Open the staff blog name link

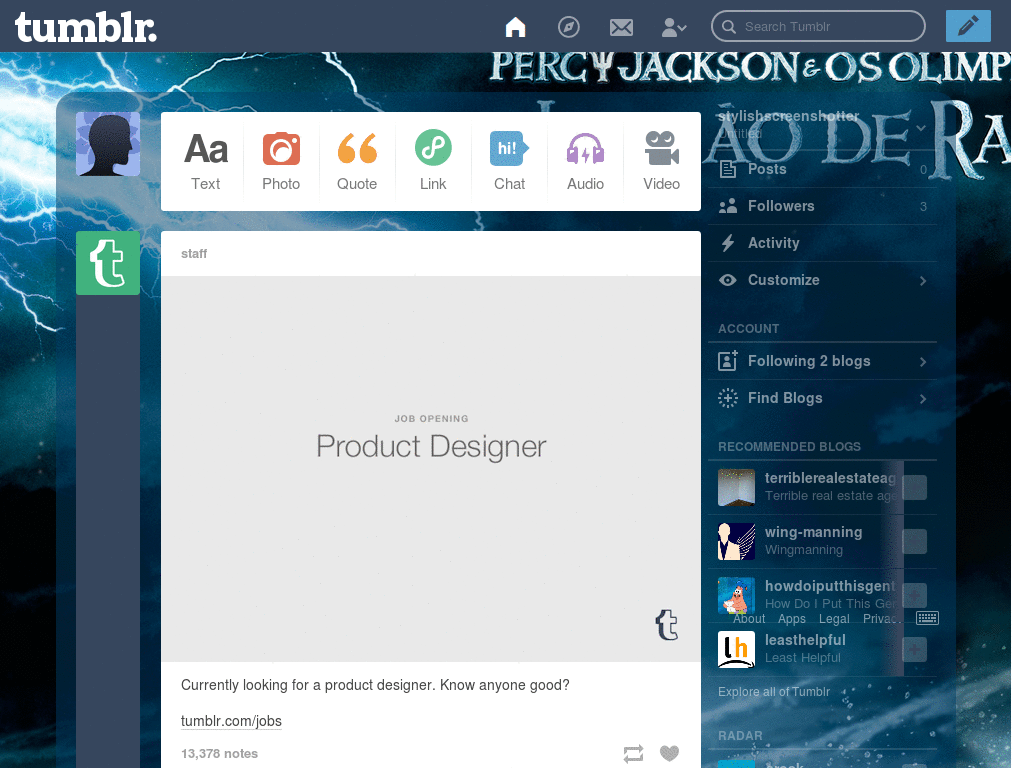(194, 253)
